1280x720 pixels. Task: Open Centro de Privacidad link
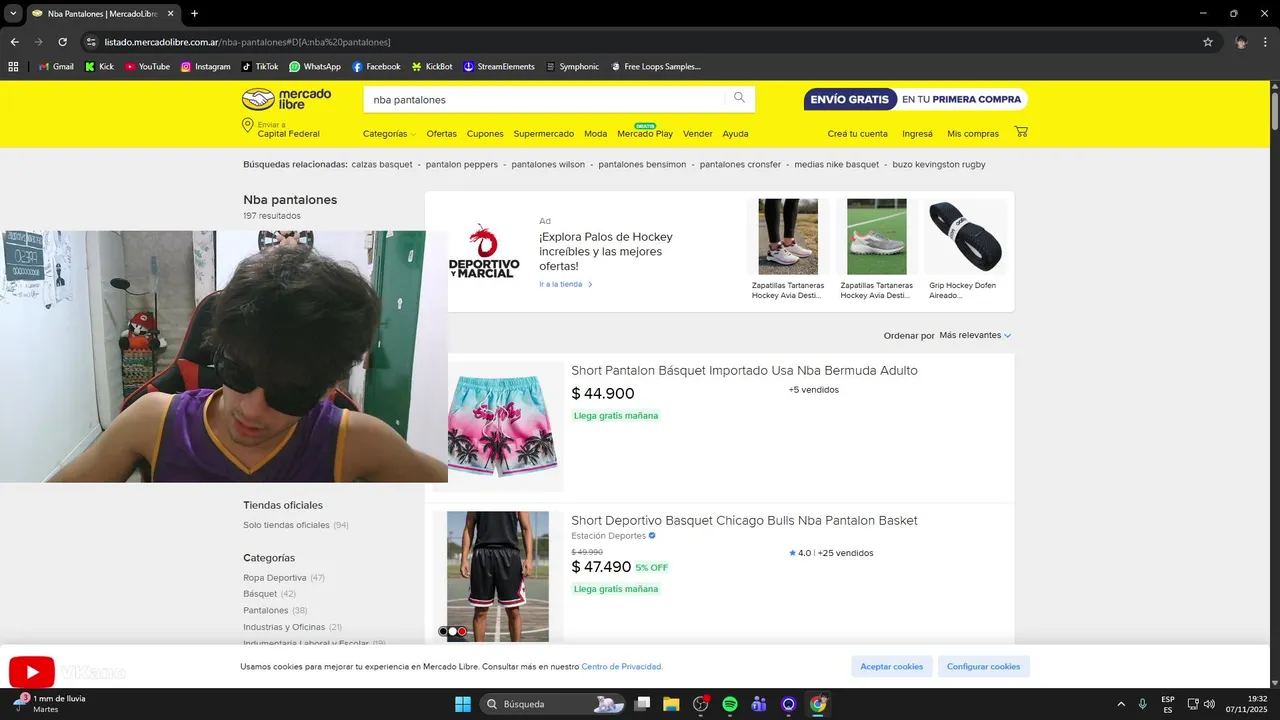[621, 666]
